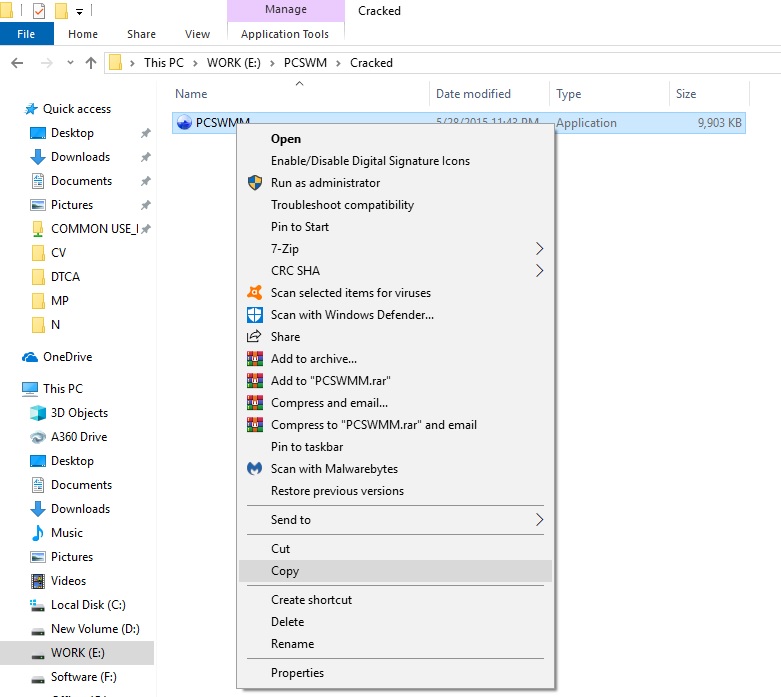Choose Copy from the context menu
Image resolution: width=781 pixels, height=697 pixels.
[395, 571]
